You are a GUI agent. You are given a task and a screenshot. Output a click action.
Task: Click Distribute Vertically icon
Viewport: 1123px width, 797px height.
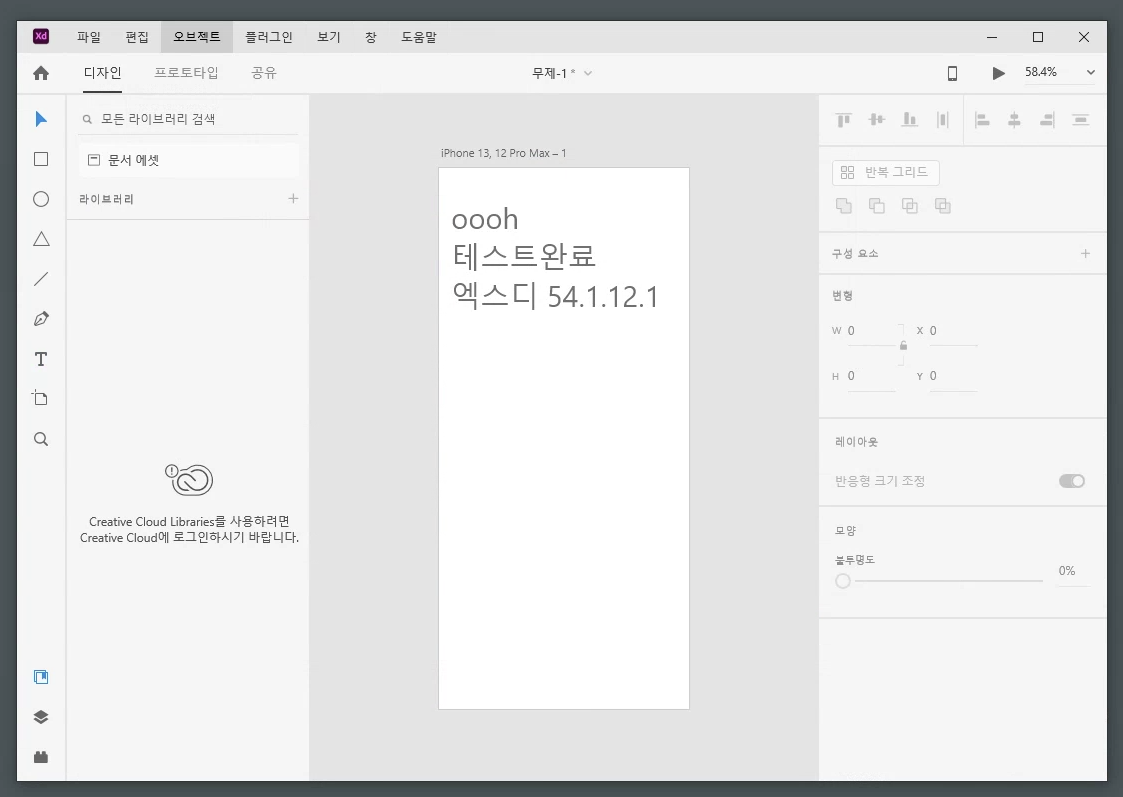[1080, 120]
